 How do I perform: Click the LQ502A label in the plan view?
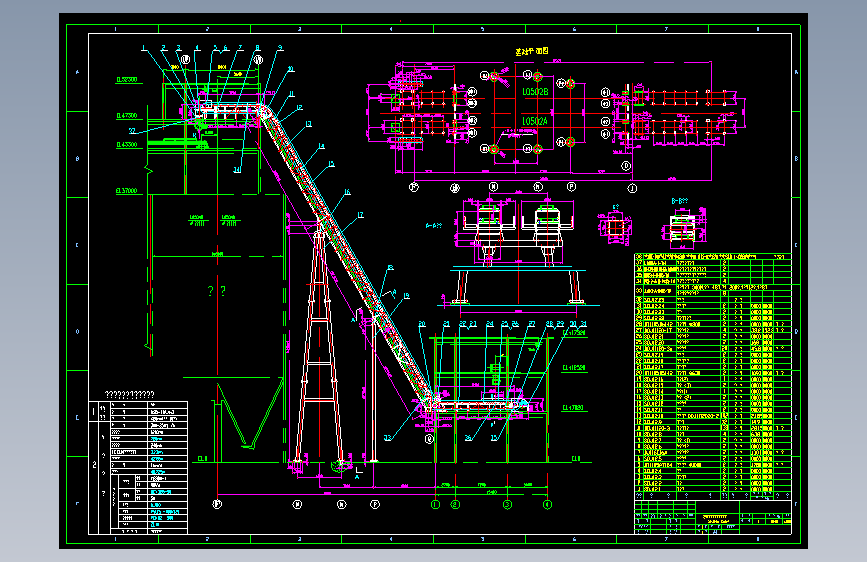pos(535,121)
